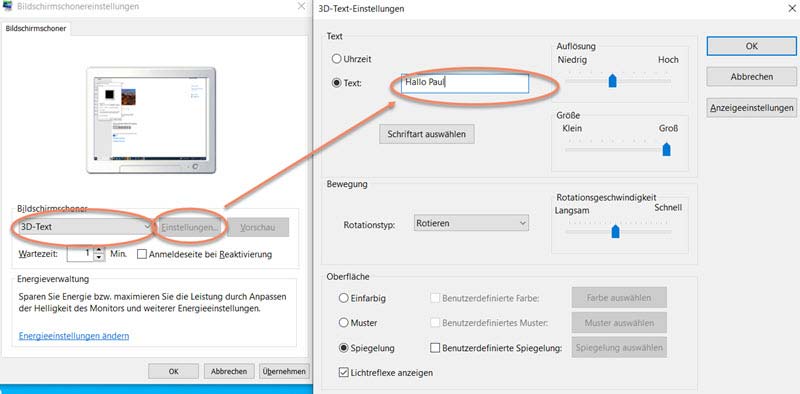Viewport: 800px width, 394px height.
Task: Click Farbe auswählen button
Action: (x=619, y=298)
